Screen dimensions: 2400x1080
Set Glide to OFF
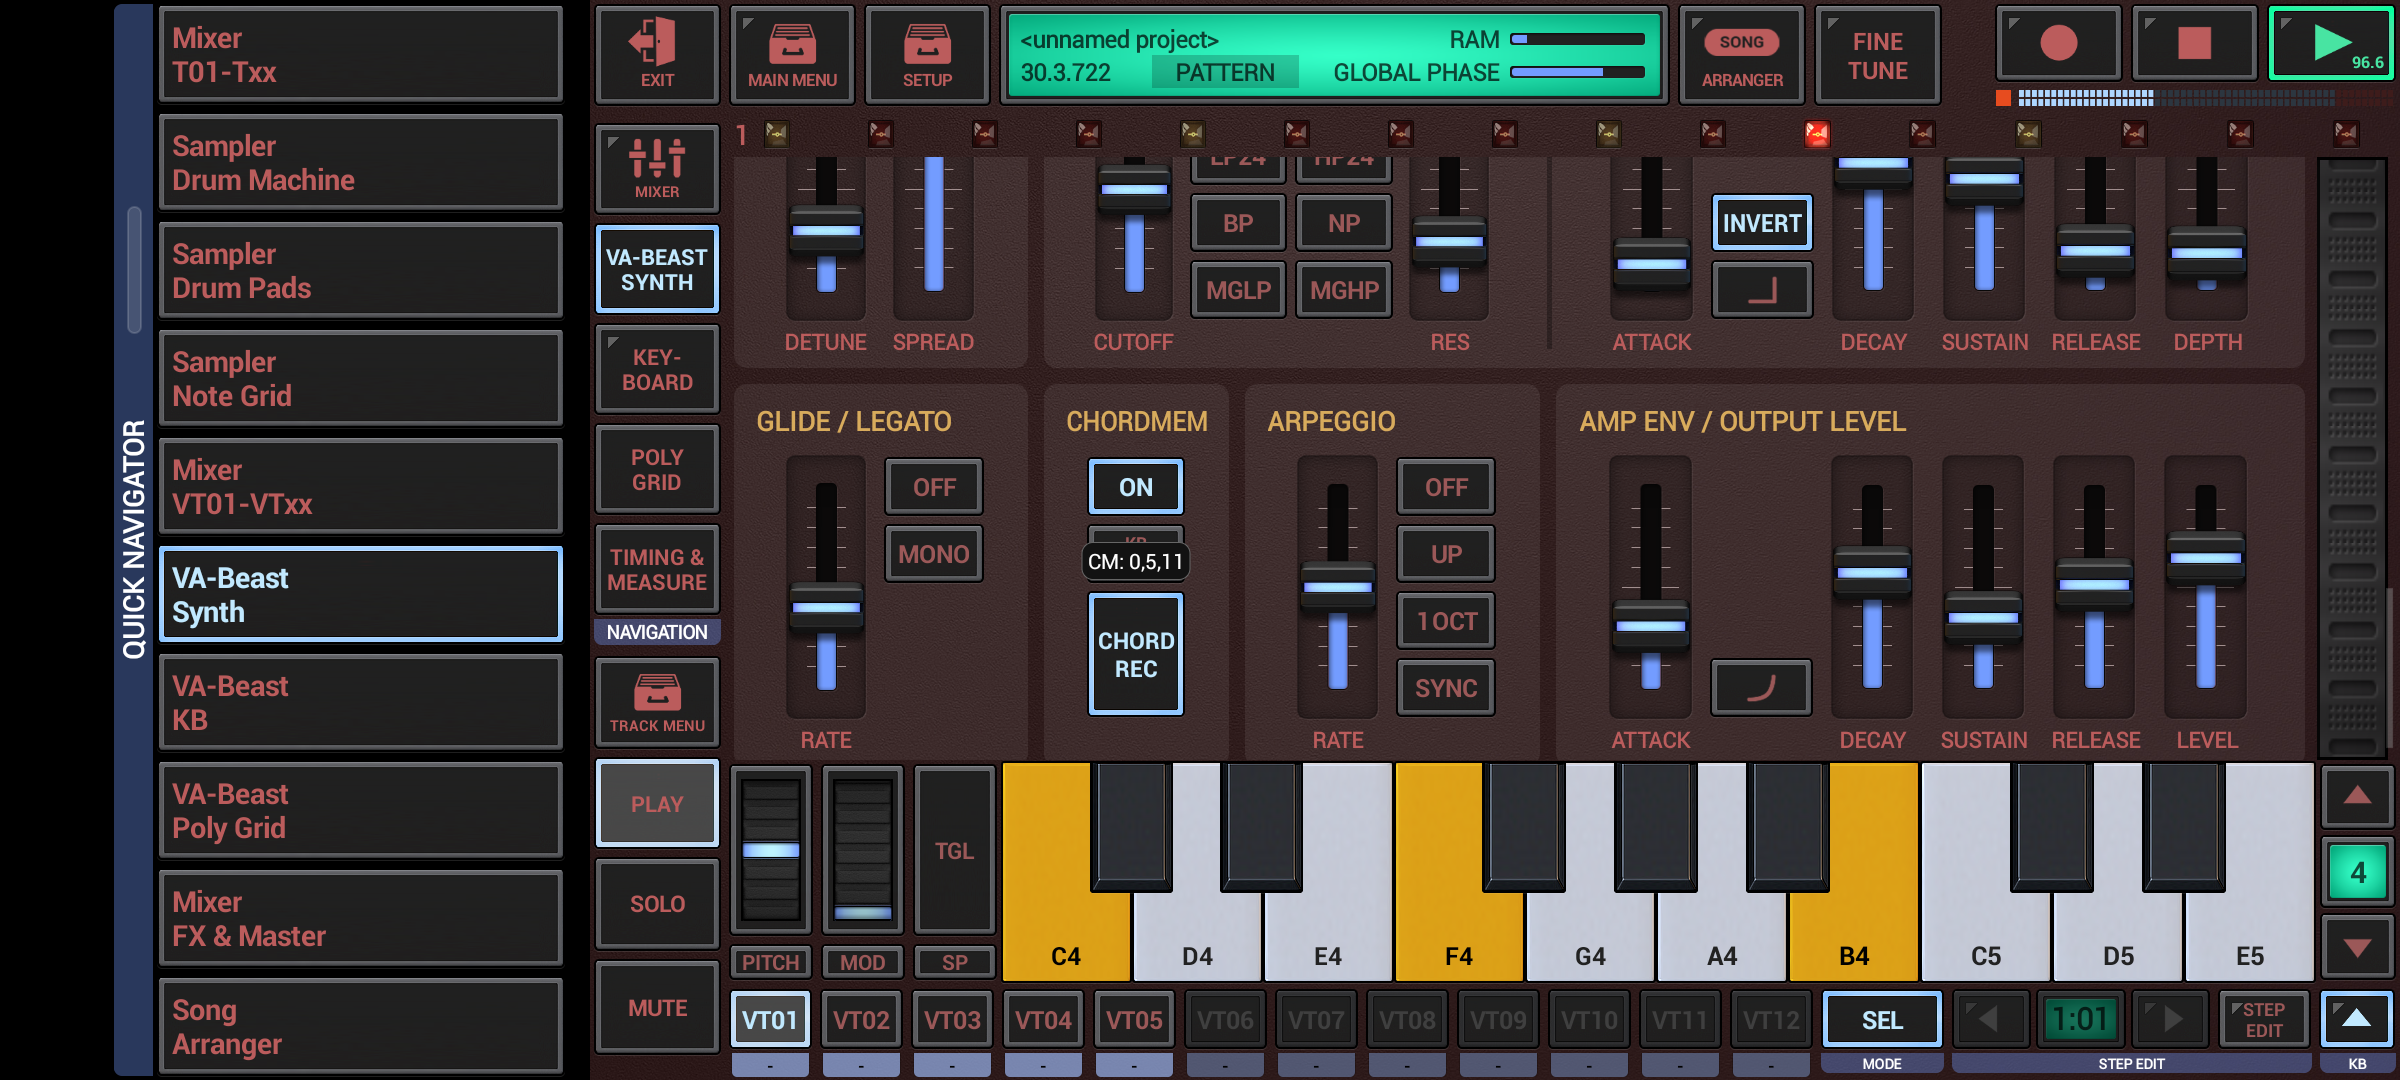click(x=934, y=487)
